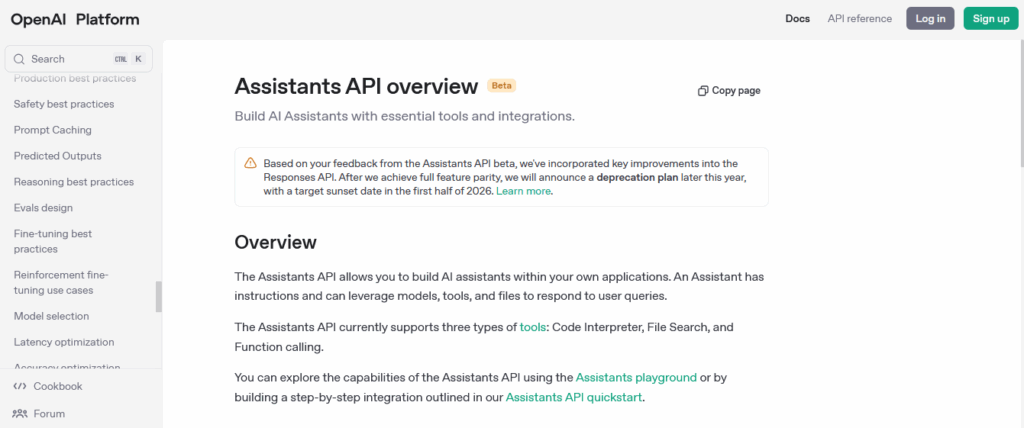Open Model selection in sidebar
The height and width of the screenshot is (428, 1024).
coord(52,316)
